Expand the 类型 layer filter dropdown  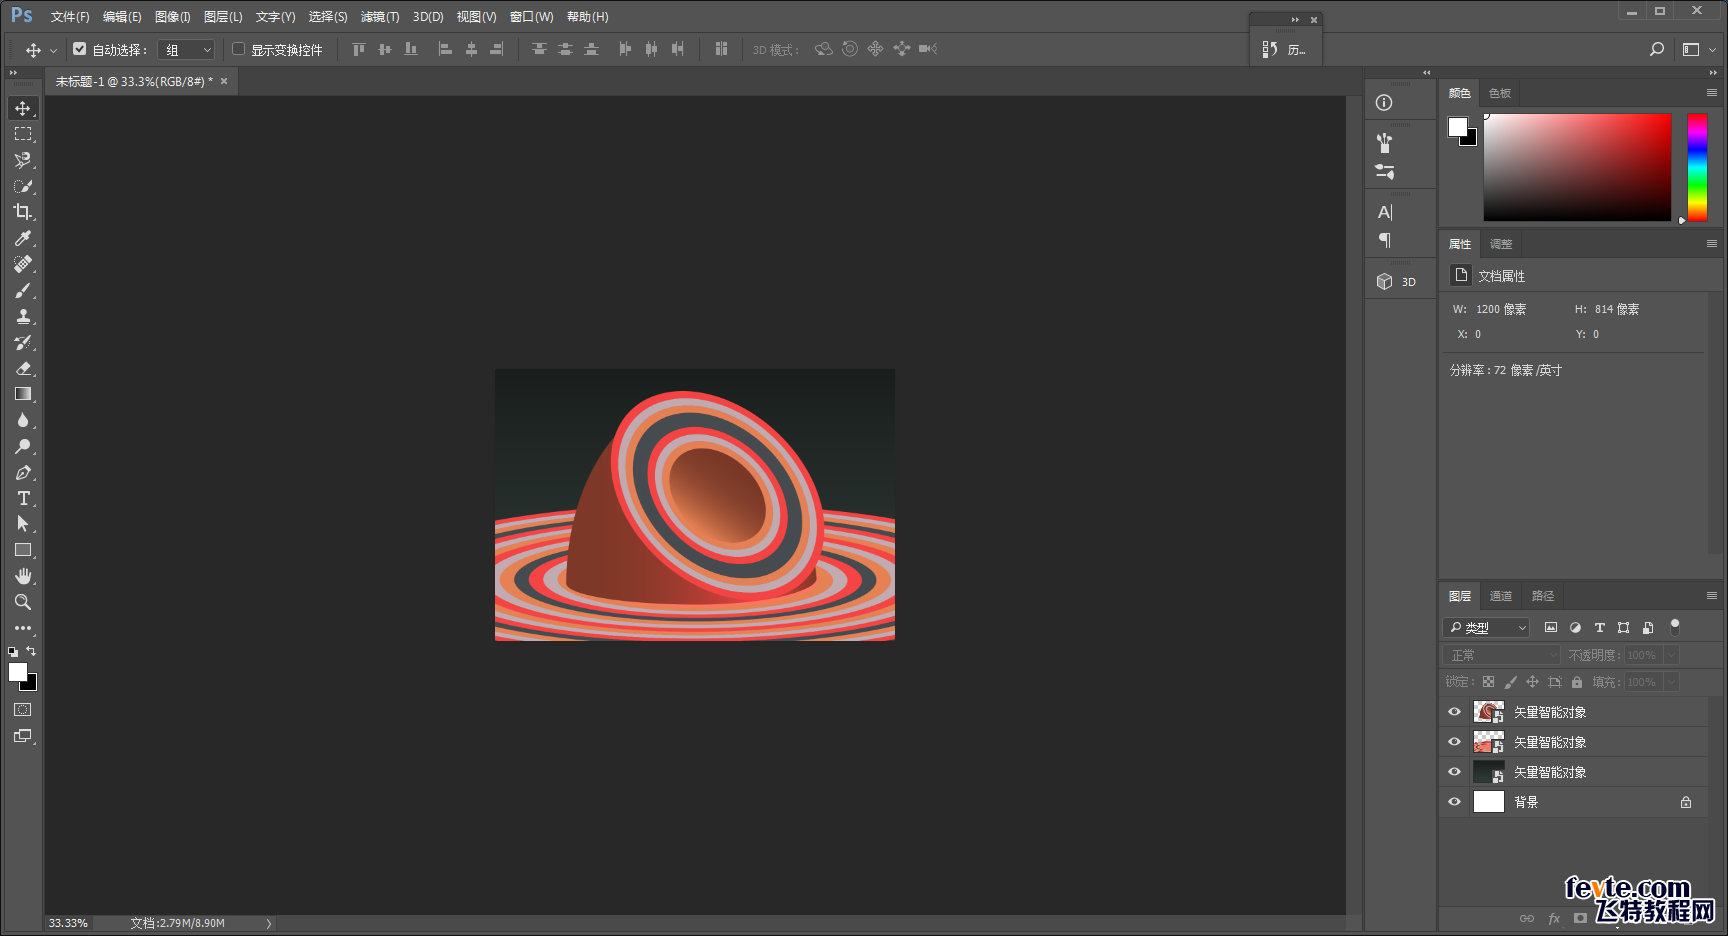1487,628
